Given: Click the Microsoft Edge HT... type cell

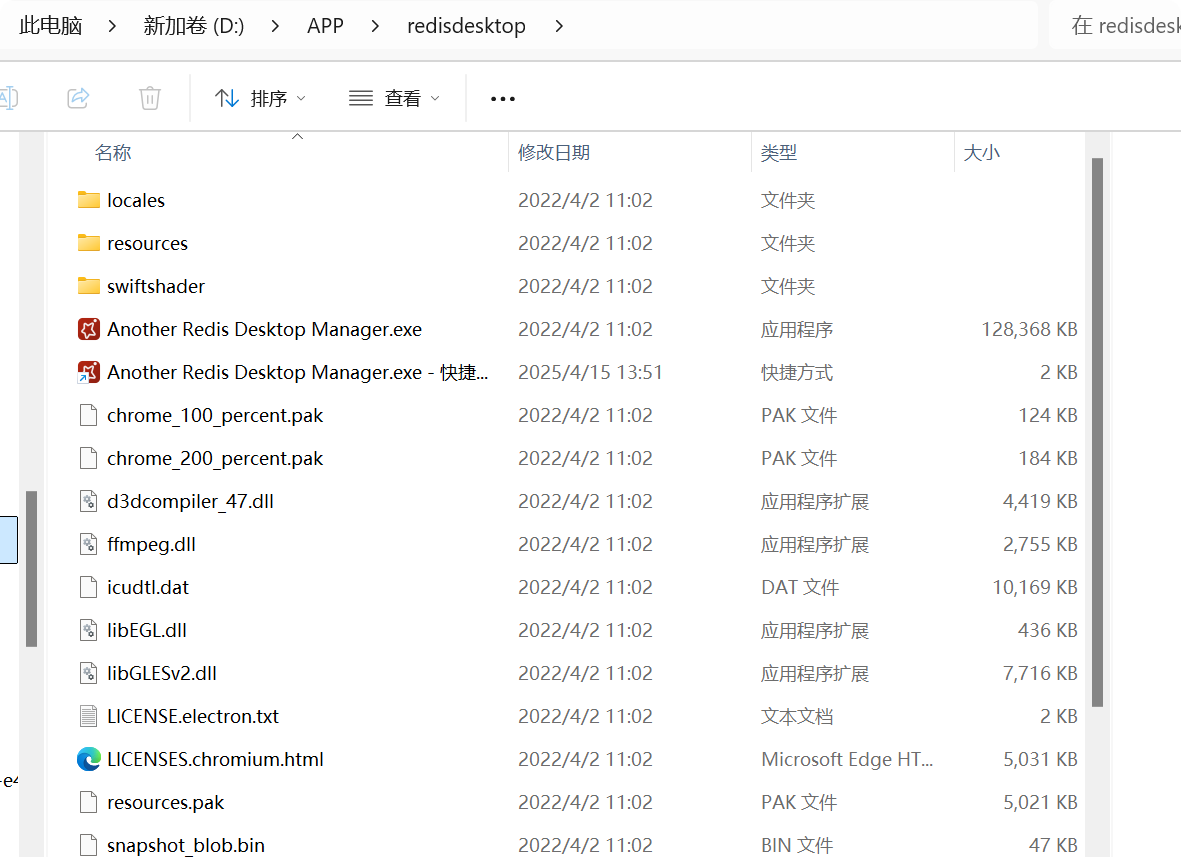Looking at the screenshot, I should pos(847,759).
